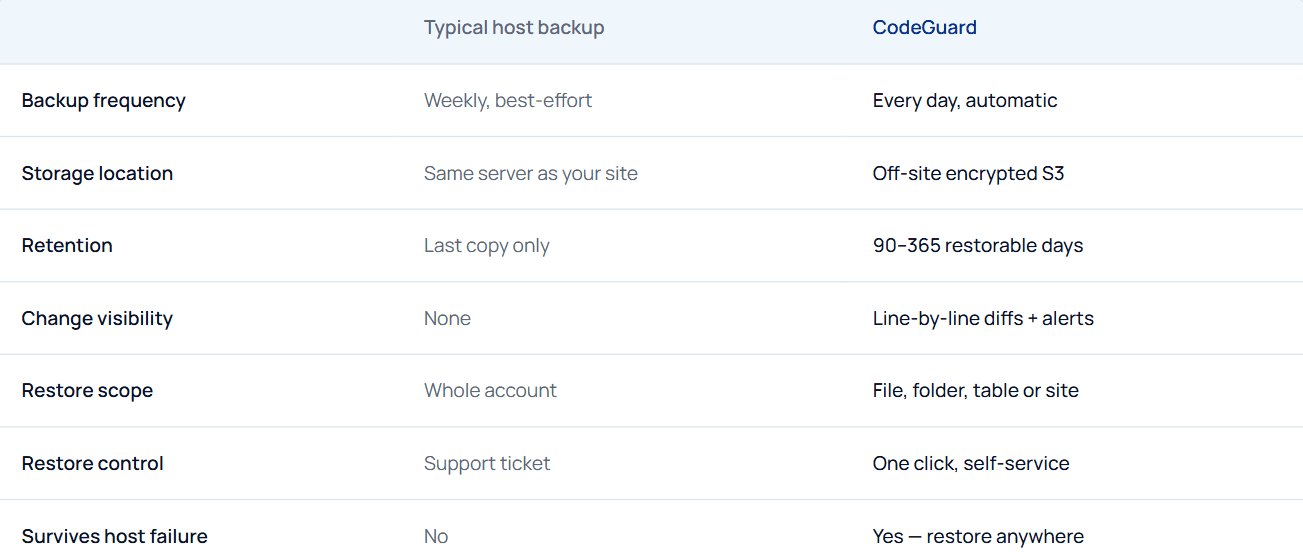Screen dimensions: 1303x560
Task: Click the 'Whole account' cell
Action: (490, 391)
